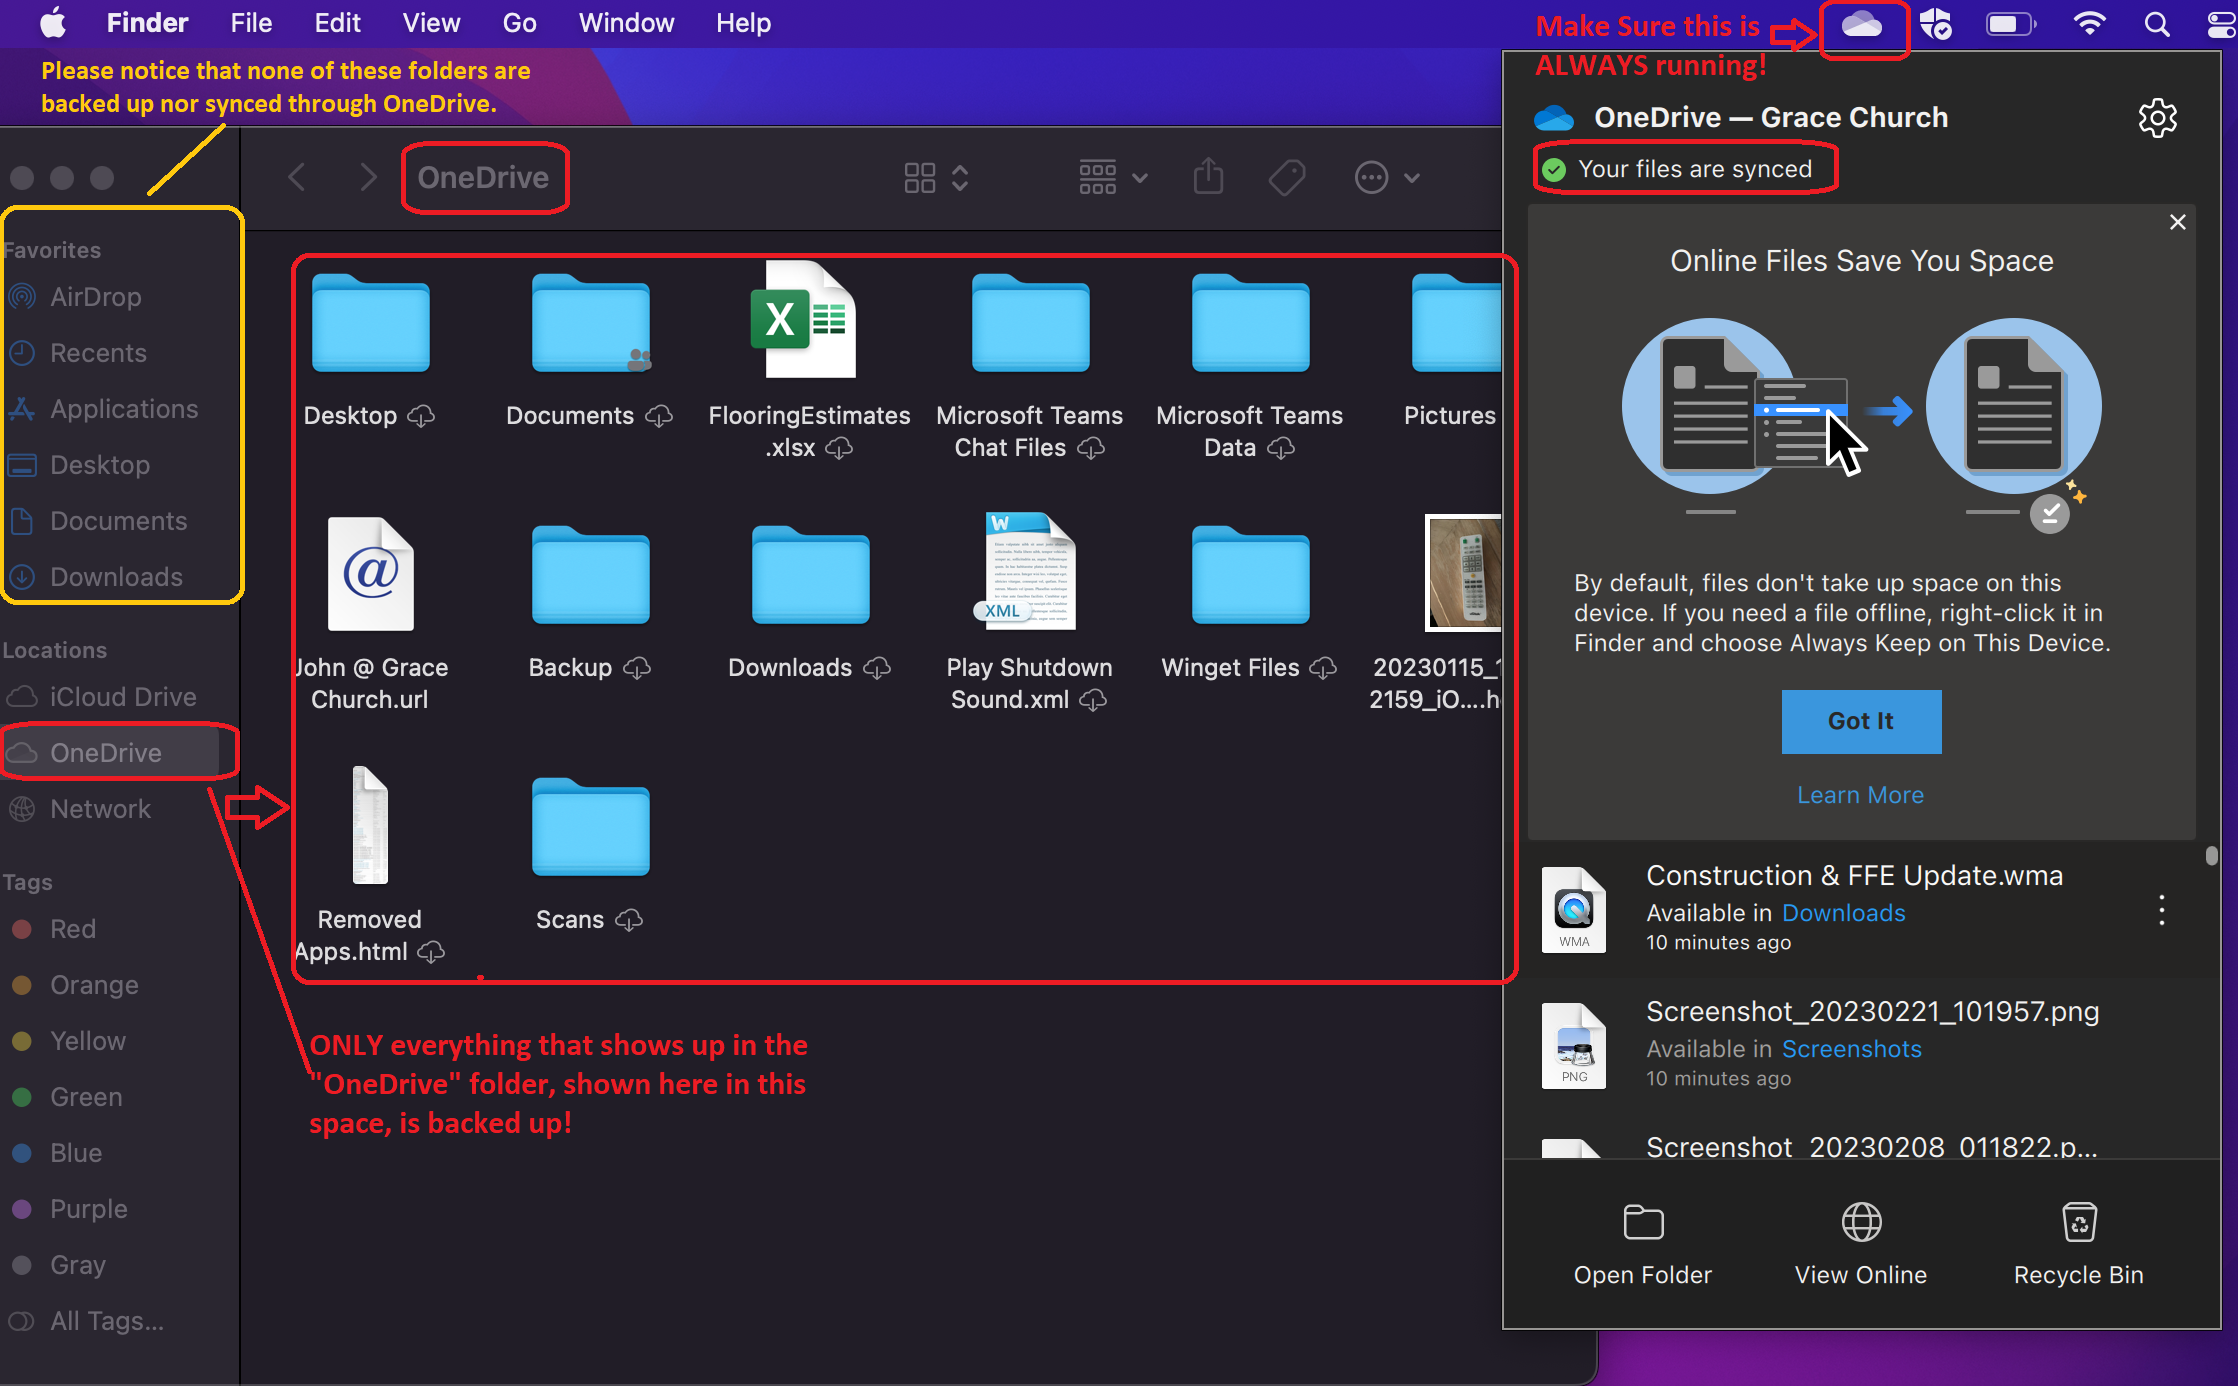2238x1386 pixels.
Task: Open the View menu
Action: 431,23
